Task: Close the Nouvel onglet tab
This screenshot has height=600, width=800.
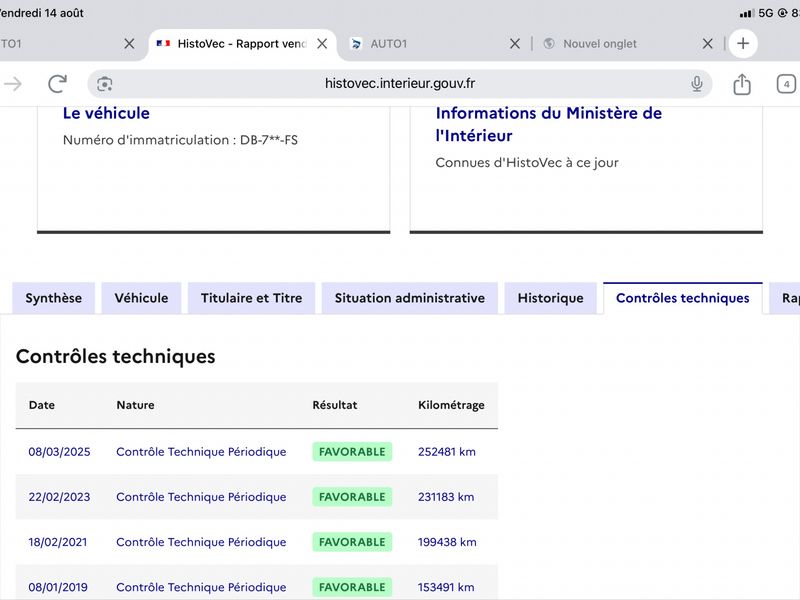Action: pos(708,44)
